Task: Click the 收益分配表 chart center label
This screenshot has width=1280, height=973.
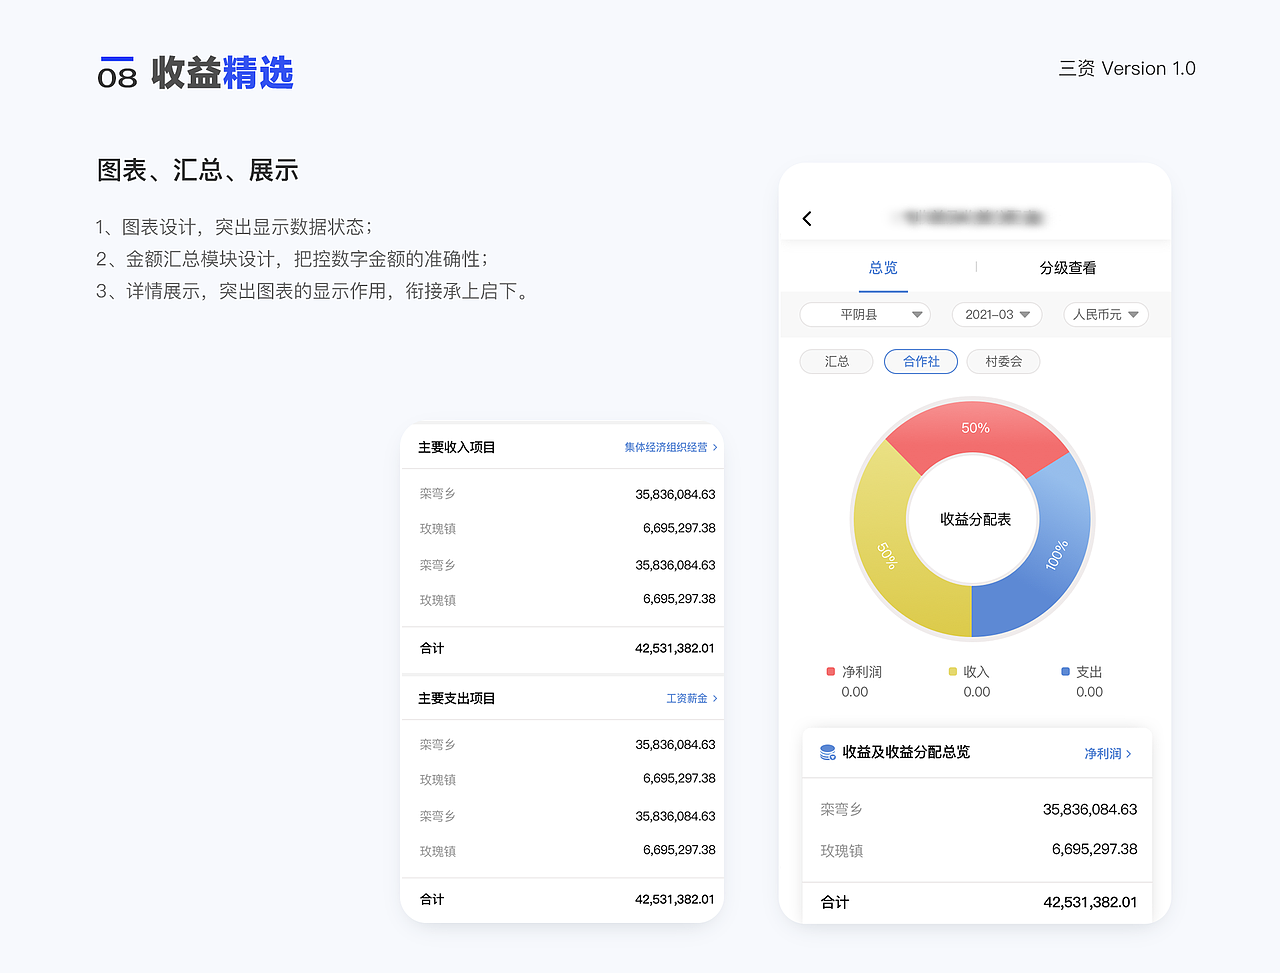Action: (x=975, y=519)
